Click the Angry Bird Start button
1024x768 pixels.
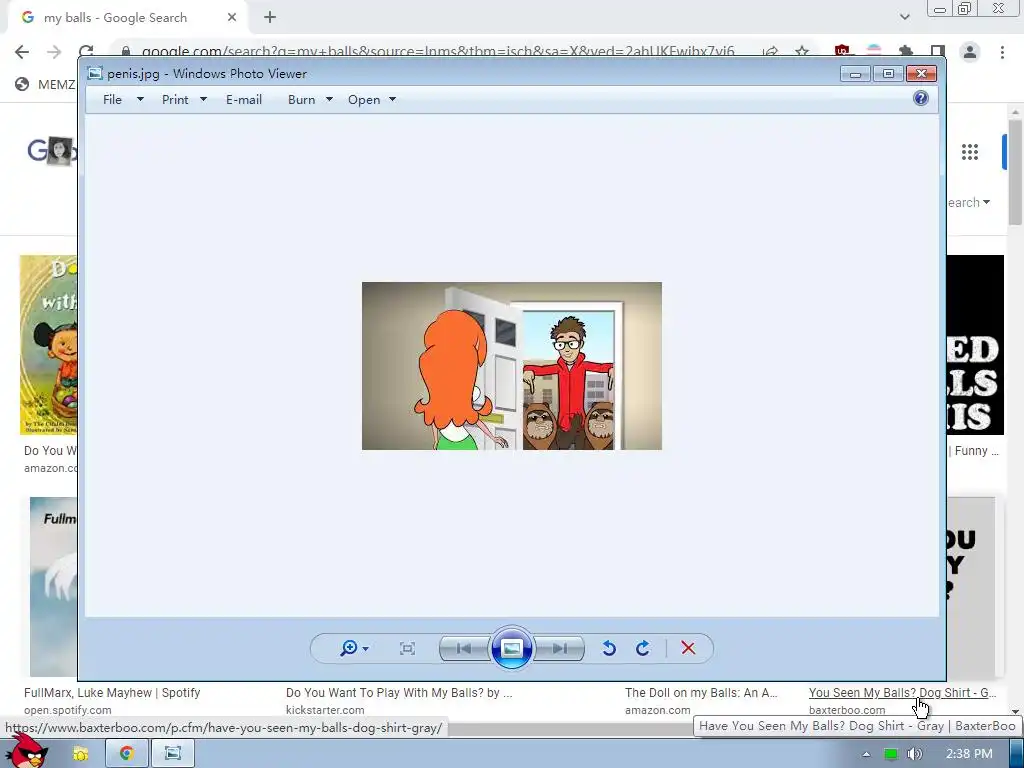click(25, 752)
